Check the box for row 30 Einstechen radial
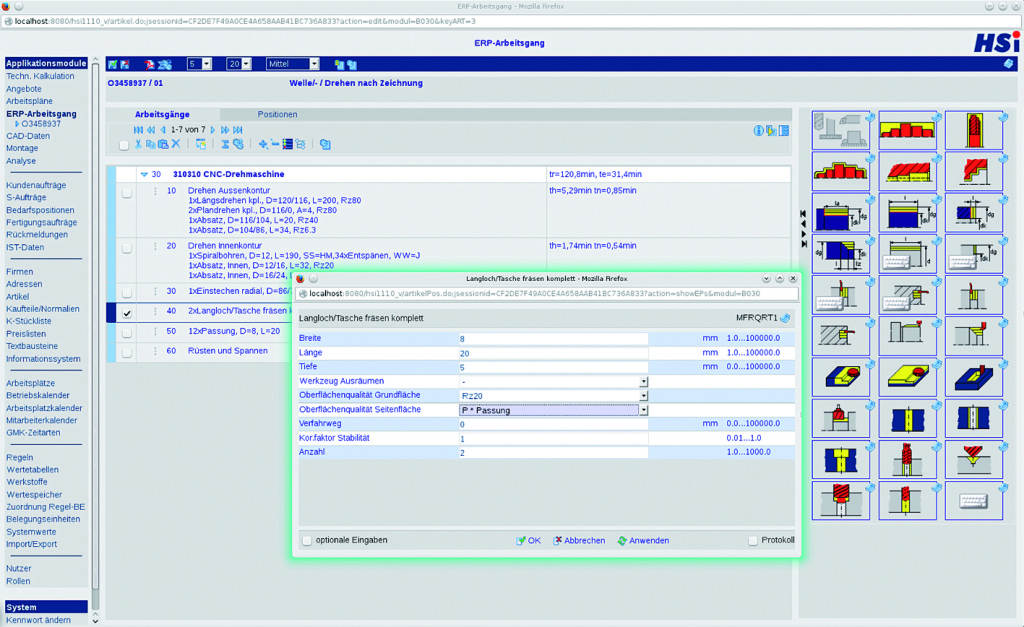This screenshot has width=1024, height=627. (127, 293)
